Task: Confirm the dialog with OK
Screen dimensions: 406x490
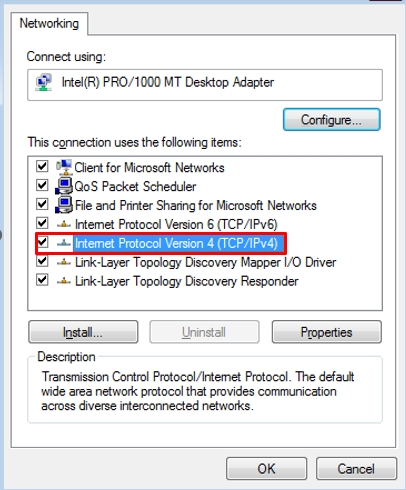Action: 266,469
